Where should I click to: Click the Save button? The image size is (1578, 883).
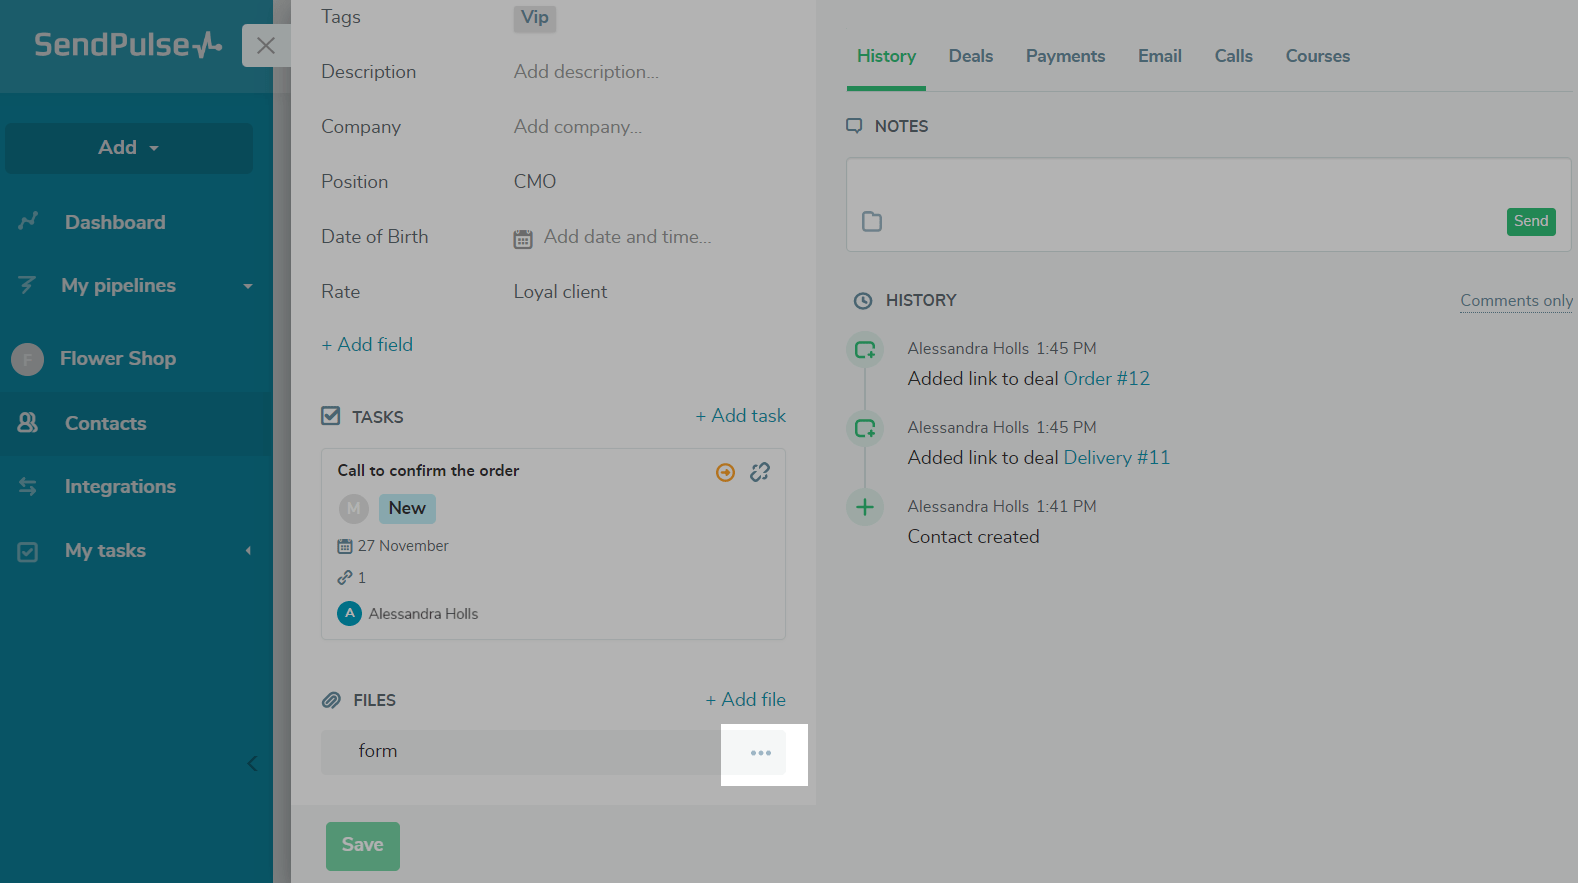point(362,845)
